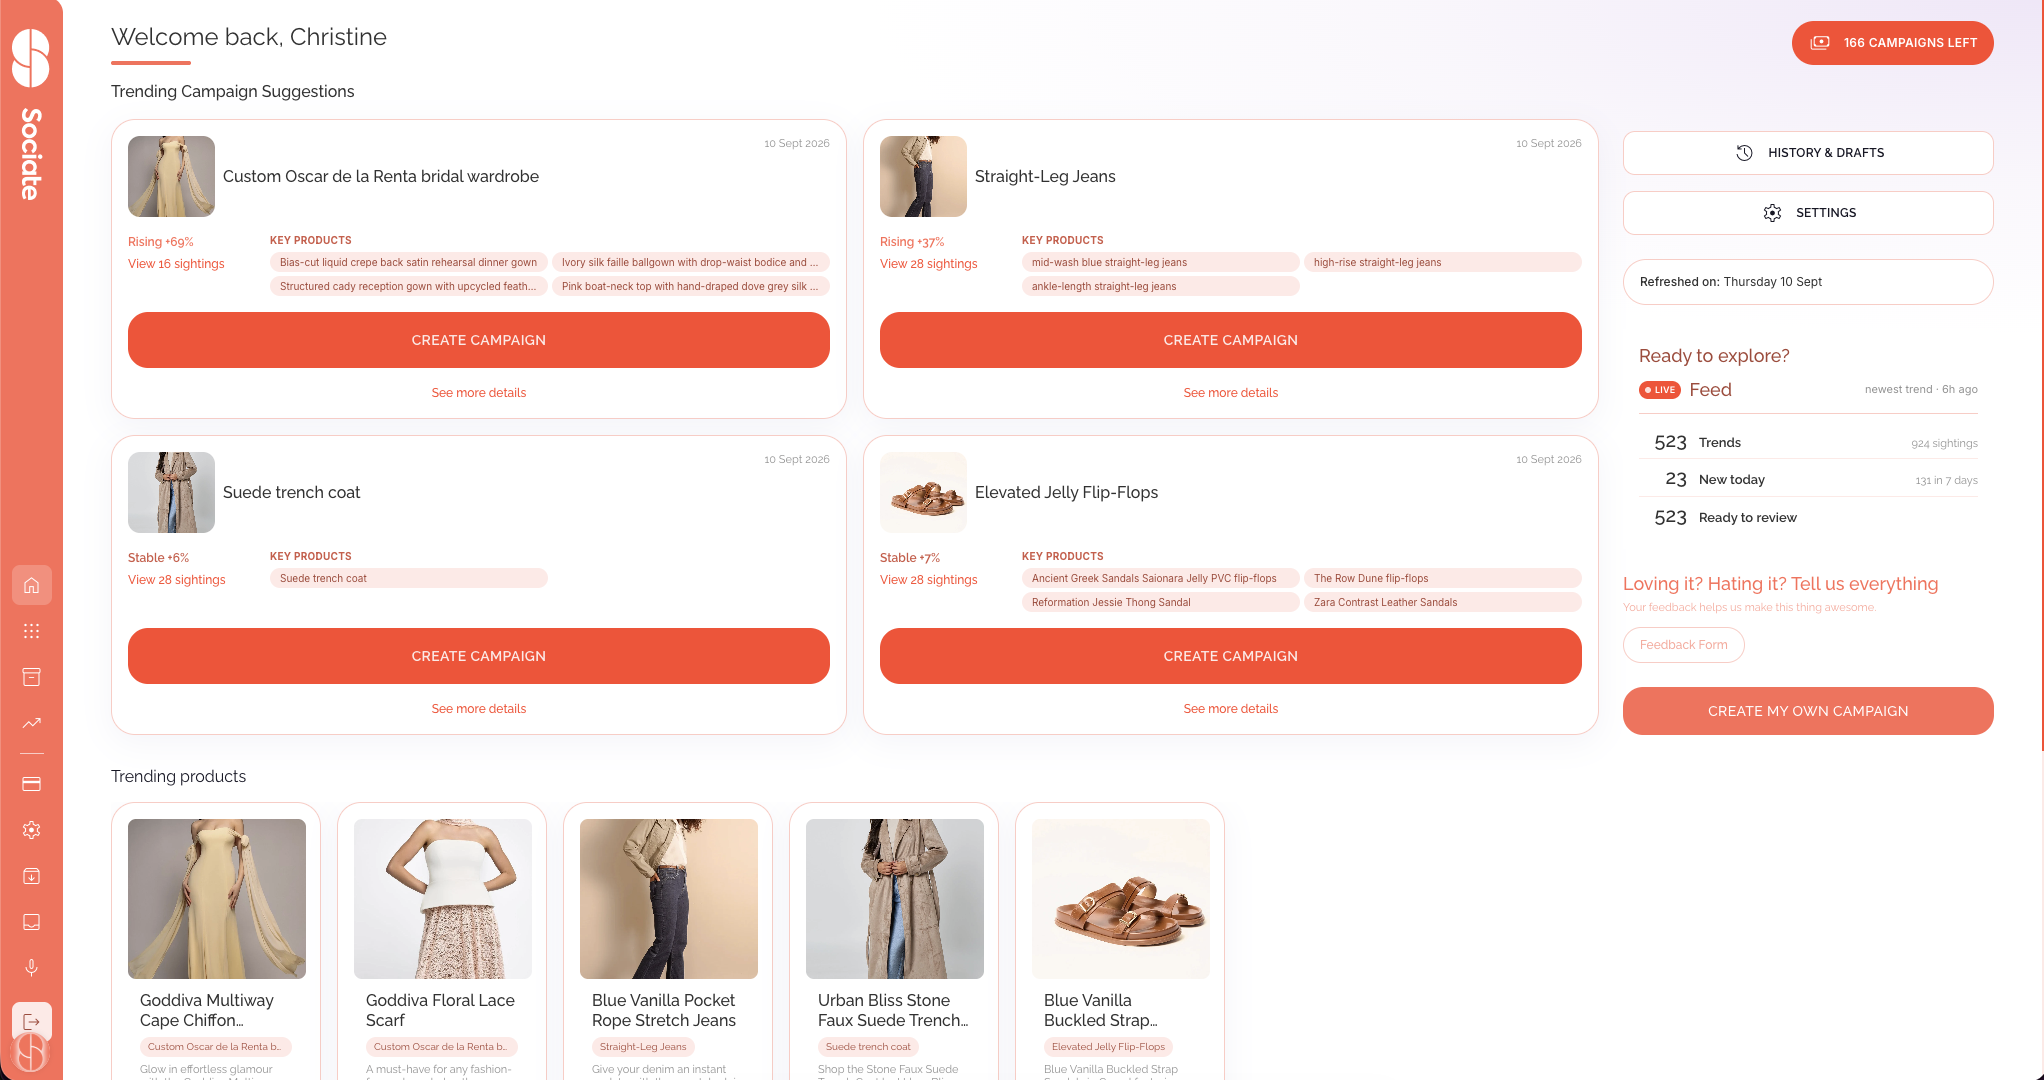The width and height of the screenshot is (2044, 1080).
Task: View 16 sightings link
Action: (176, 264)
